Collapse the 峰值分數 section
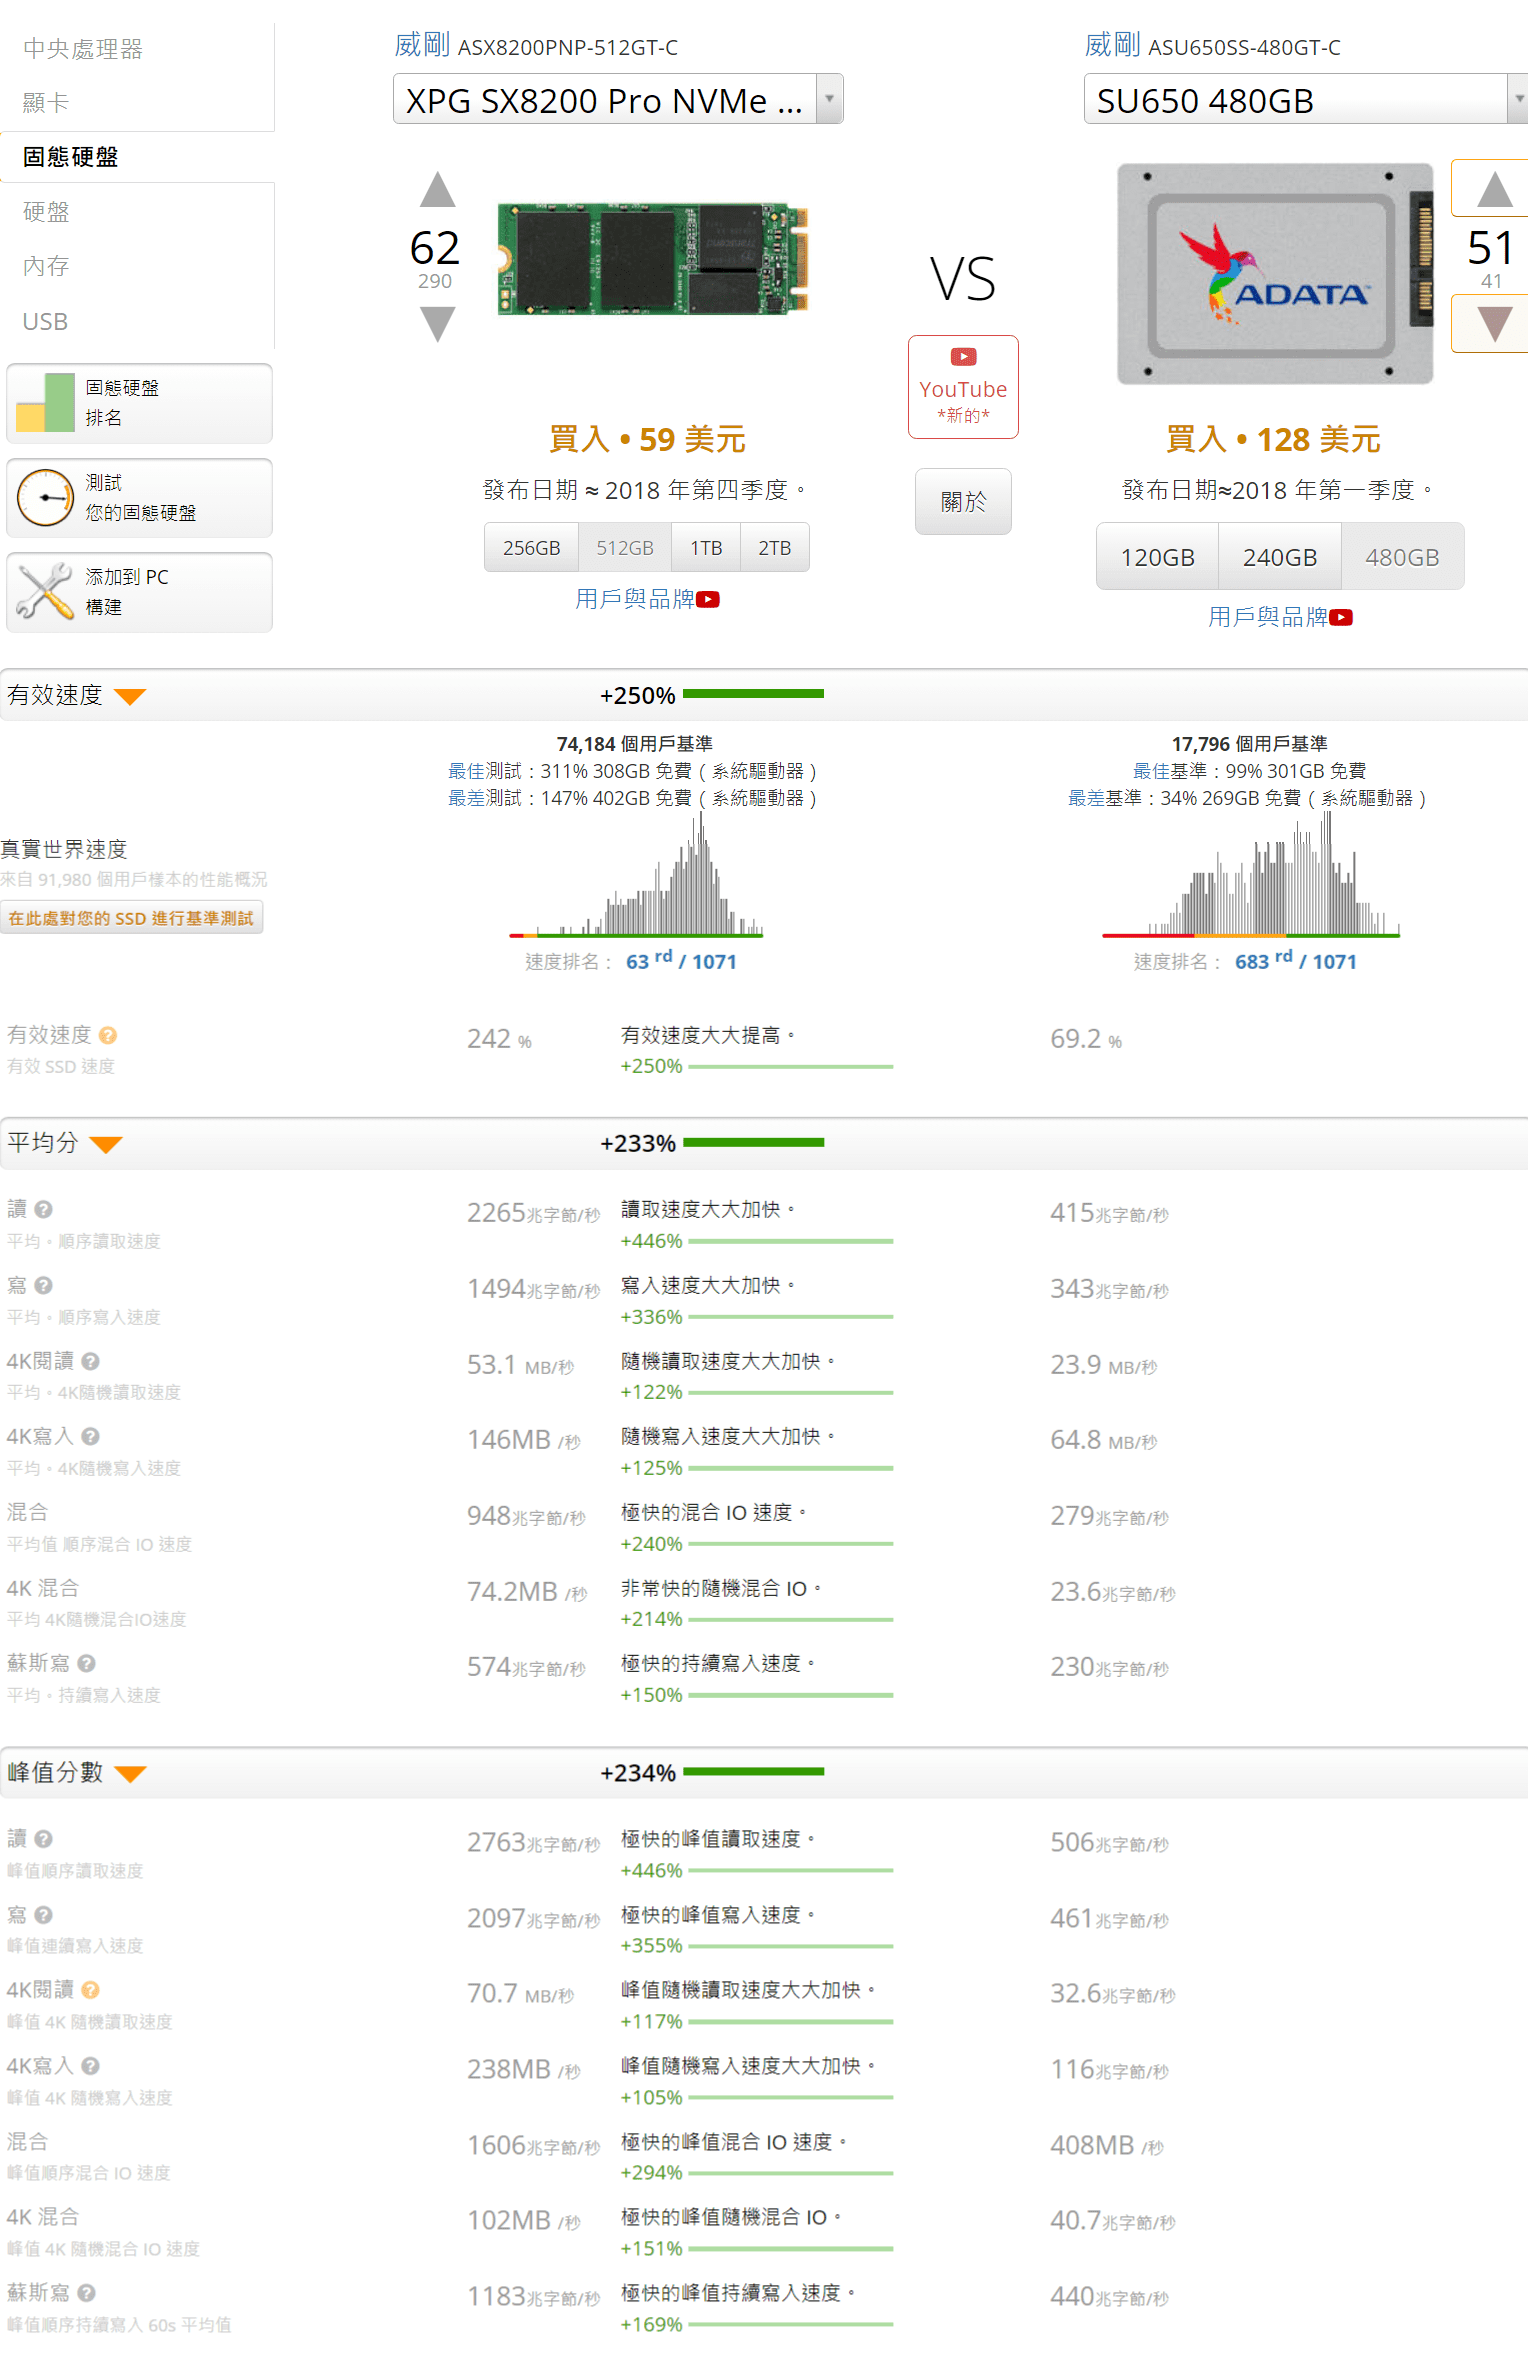The width and height of the screenshot is (1528, 2372). [x=130, y=1773]
